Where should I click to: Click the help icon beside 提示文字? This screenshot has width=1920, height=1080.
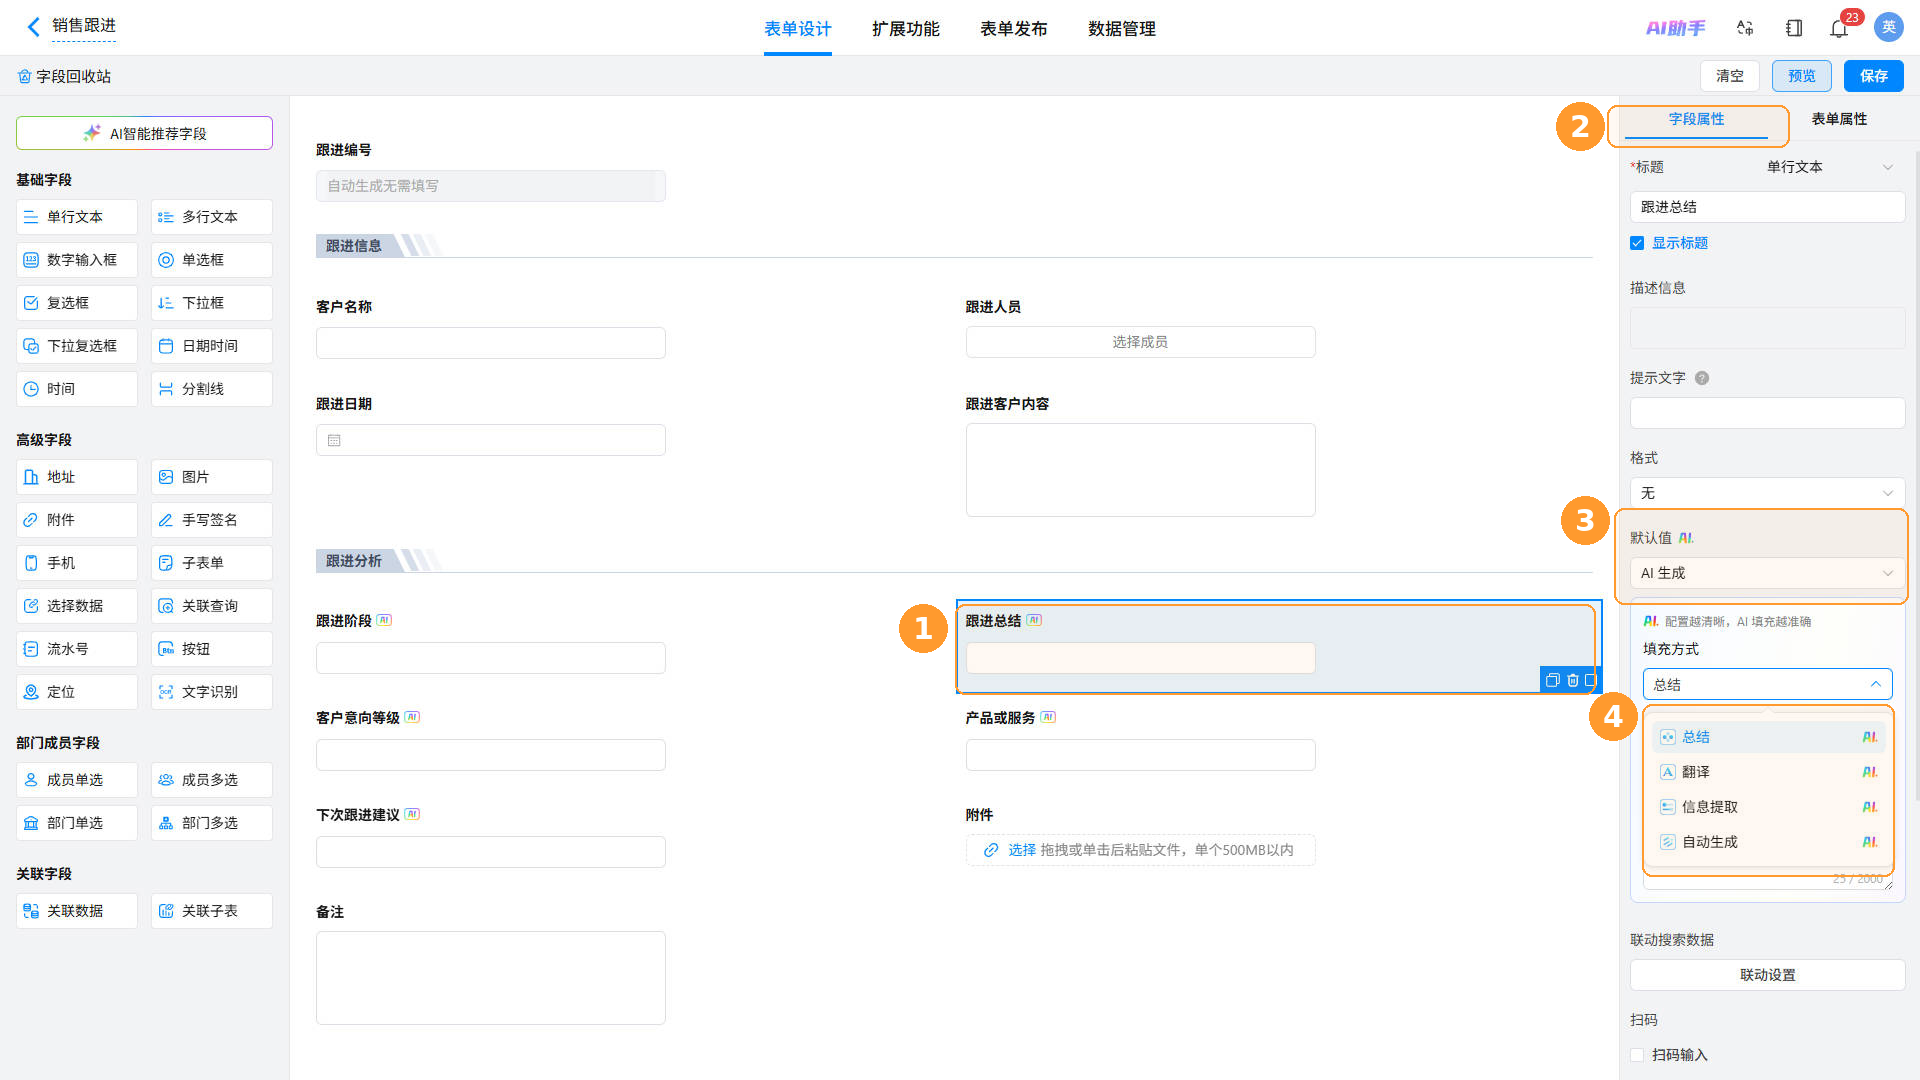tap(1702, 378)
